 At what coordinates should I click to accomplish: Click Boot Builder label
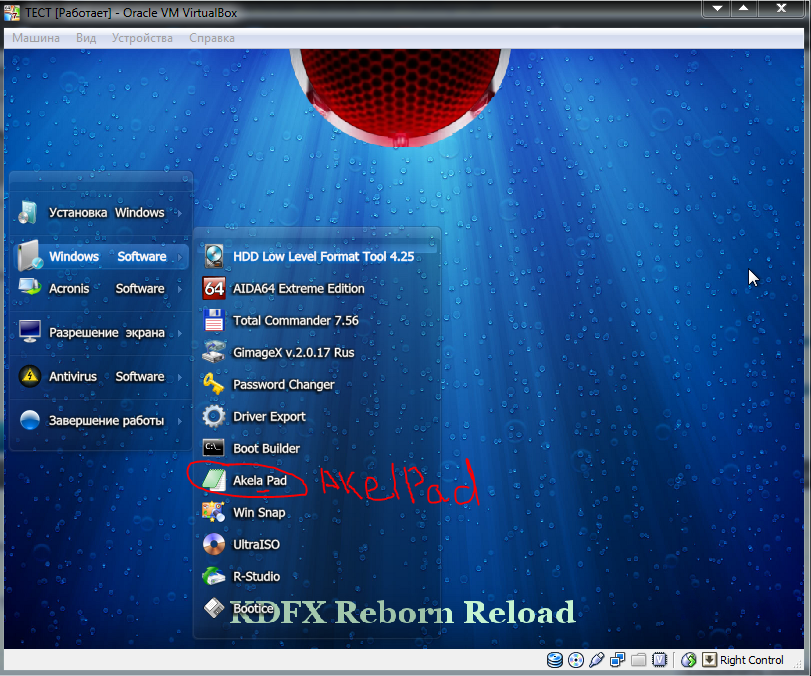266,448
